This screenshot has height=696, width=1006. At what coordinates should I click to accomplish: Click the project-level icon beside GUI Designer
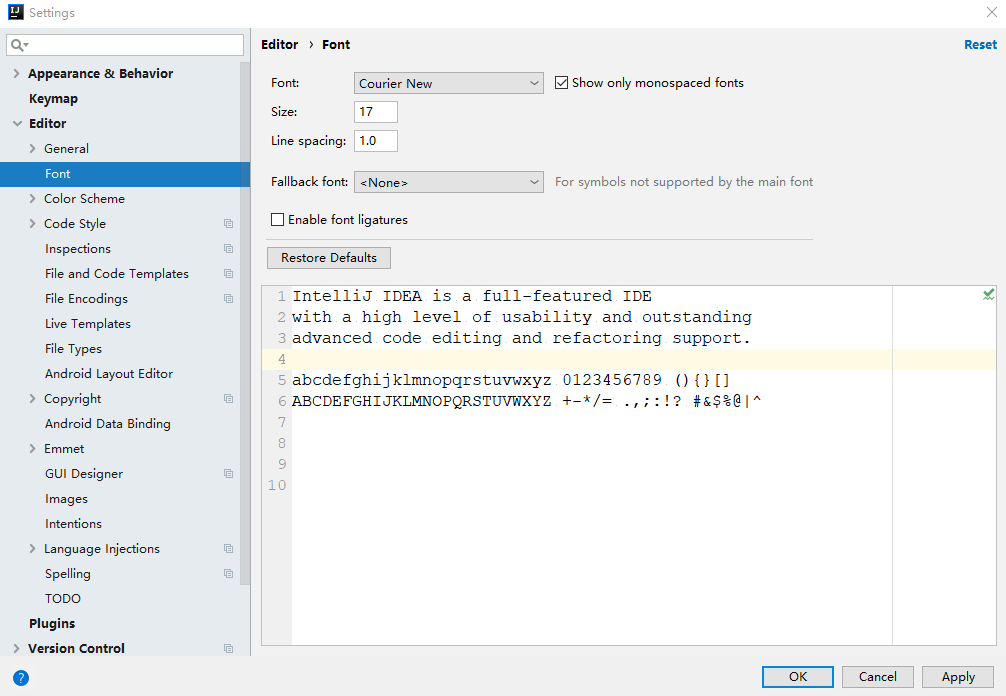(x=228, y=474)
